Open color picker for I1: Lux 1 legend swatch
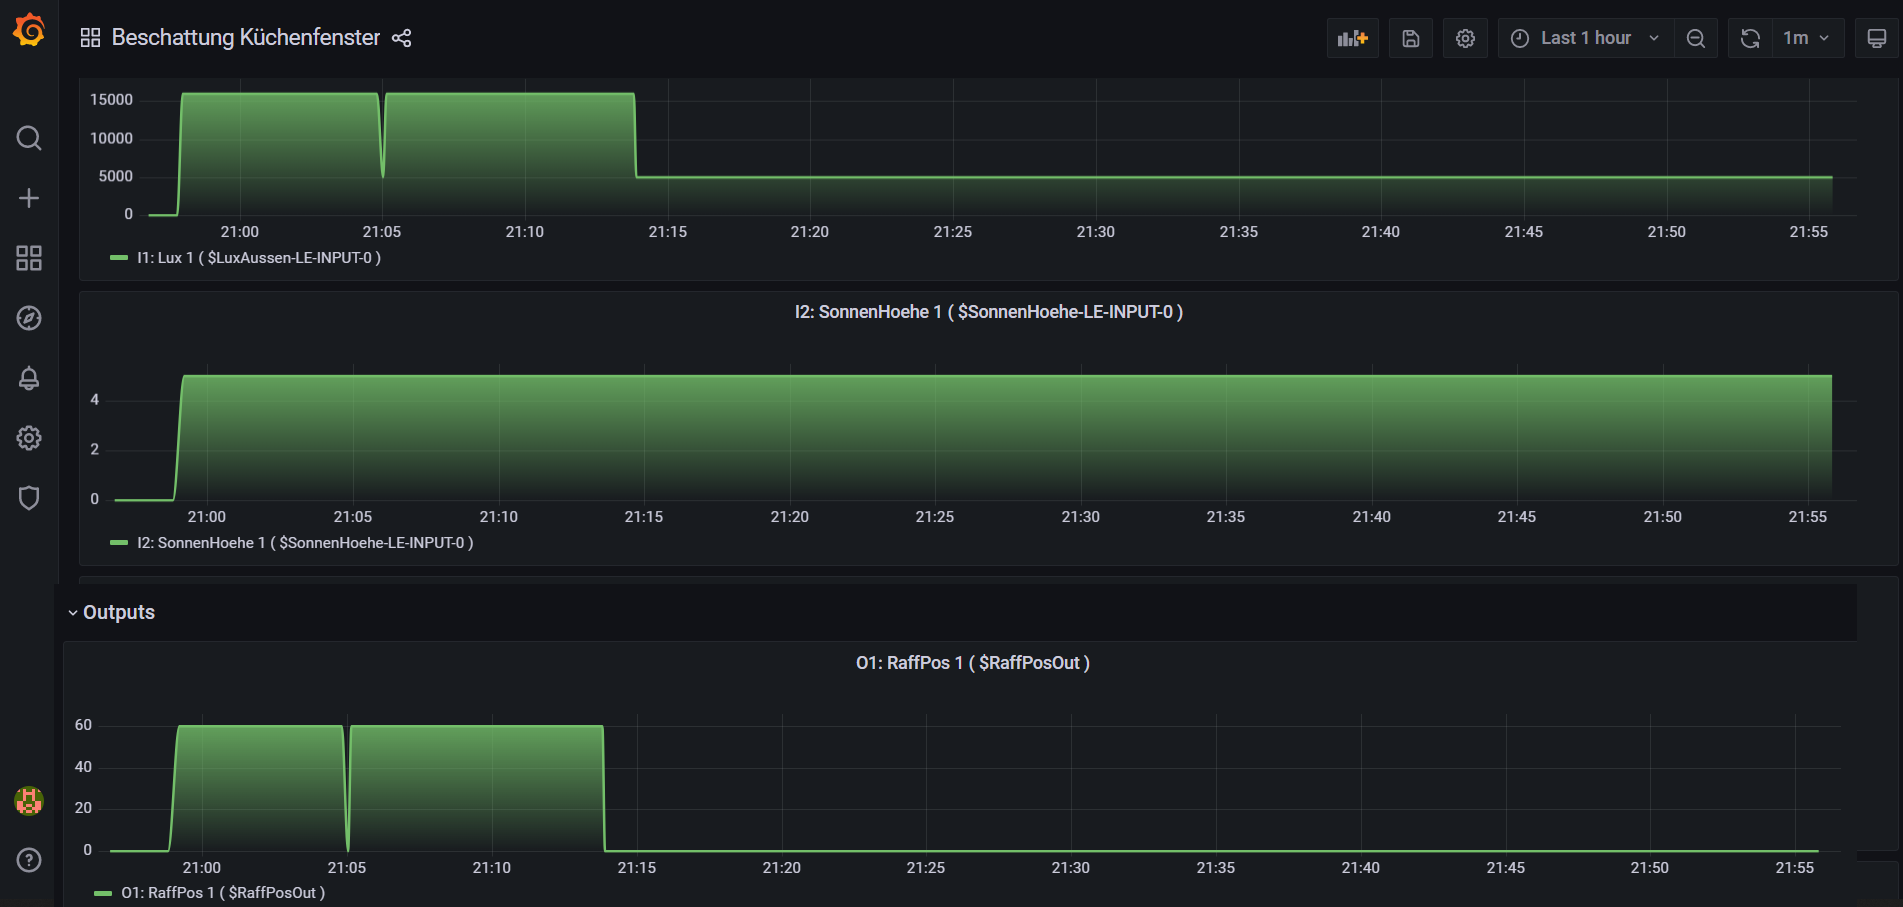Viewport: 1903px width, 907px height. [119, 258]
